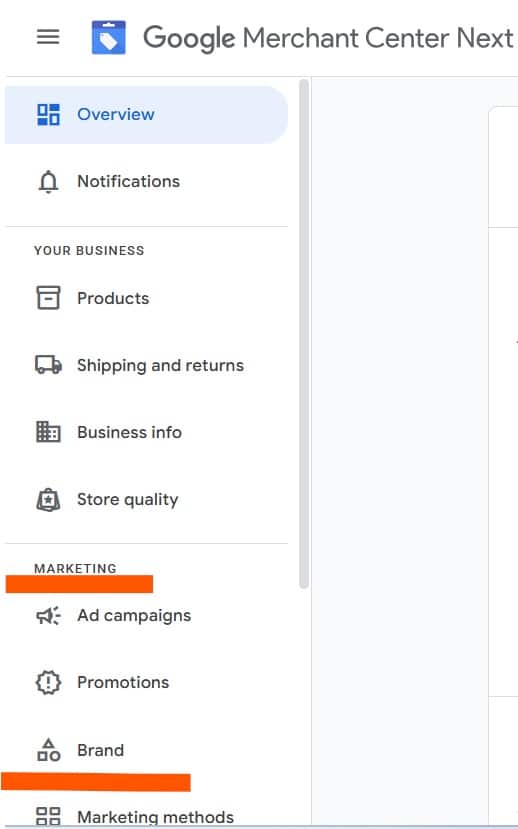Open the hamburger navigation menu

48,37
